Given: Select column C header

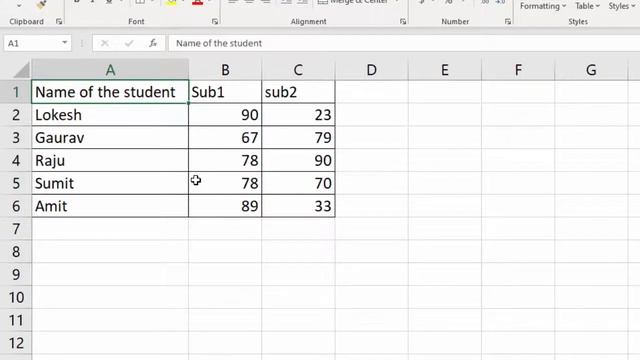Looking at the screenshot, I should [x=298, y=70].
